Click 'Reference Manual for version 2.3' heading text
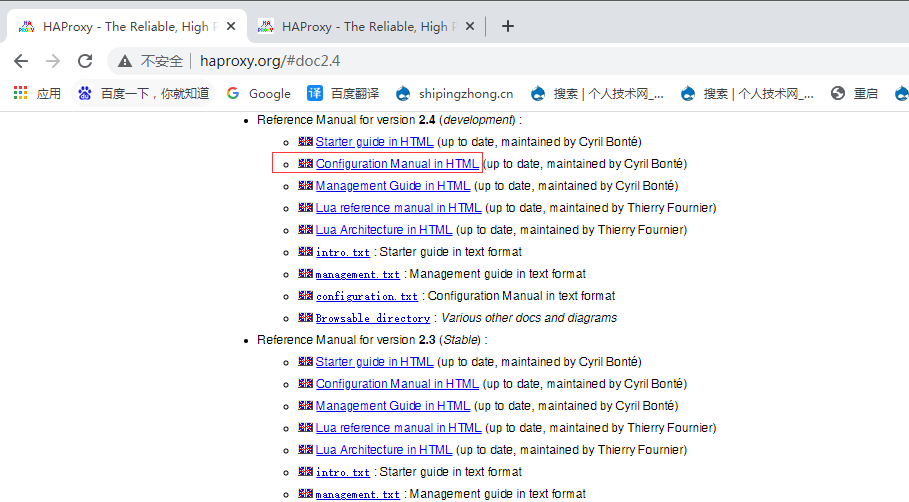 click(x=346, y=340)
